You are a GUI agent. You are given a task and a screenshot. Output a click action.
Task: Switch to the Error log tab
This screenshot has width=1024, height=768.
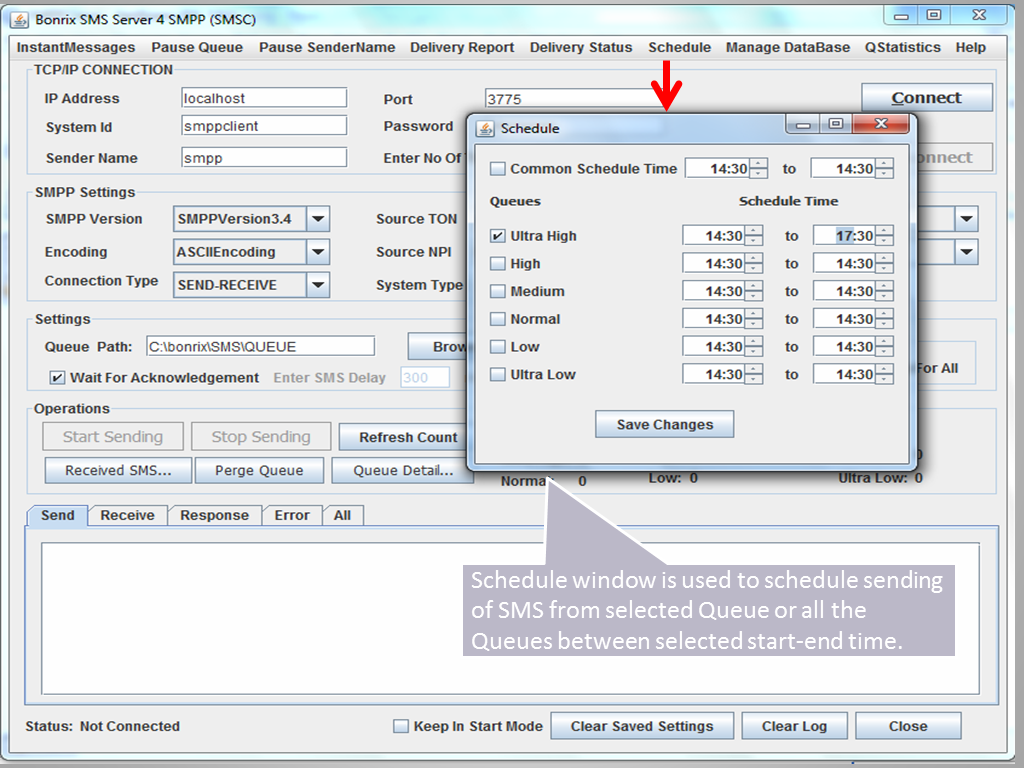pyautogui.click(x=292, y=515)
